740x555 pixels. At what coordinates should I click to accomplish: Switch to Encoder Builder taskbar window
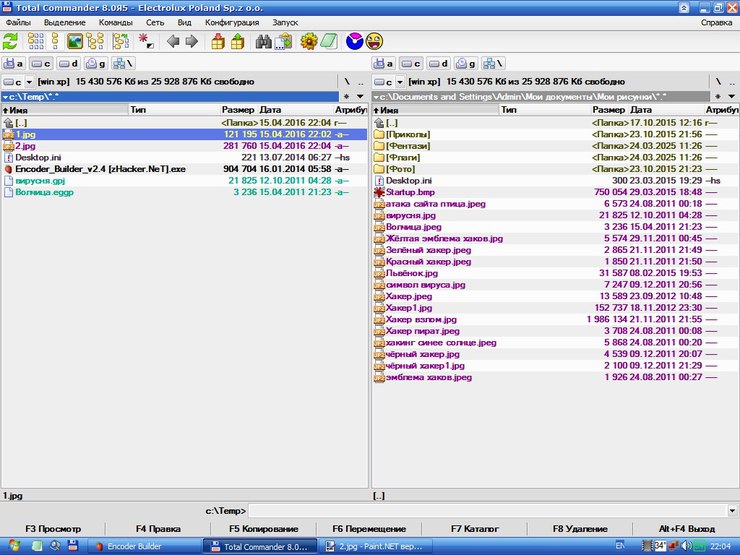[x=145, y=547]
